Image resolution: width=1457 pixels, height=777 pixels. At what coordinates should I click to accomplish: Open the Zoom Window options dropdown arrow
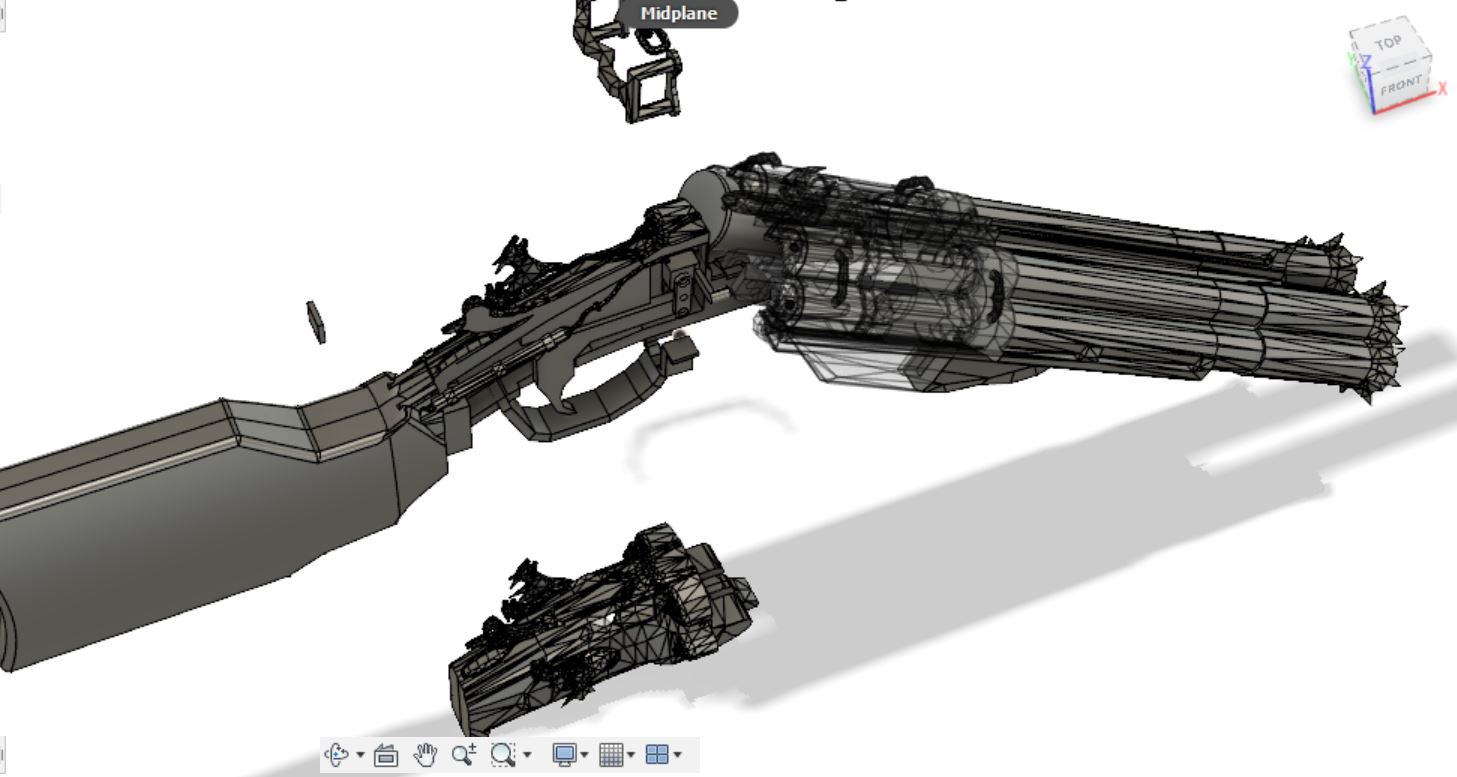click(528, 755)
